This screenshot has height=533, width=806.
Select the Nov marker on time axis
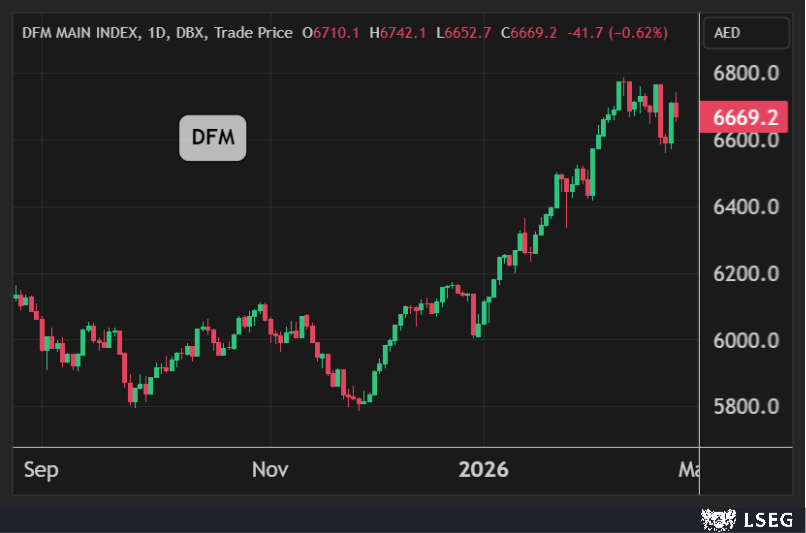point(270,469)
